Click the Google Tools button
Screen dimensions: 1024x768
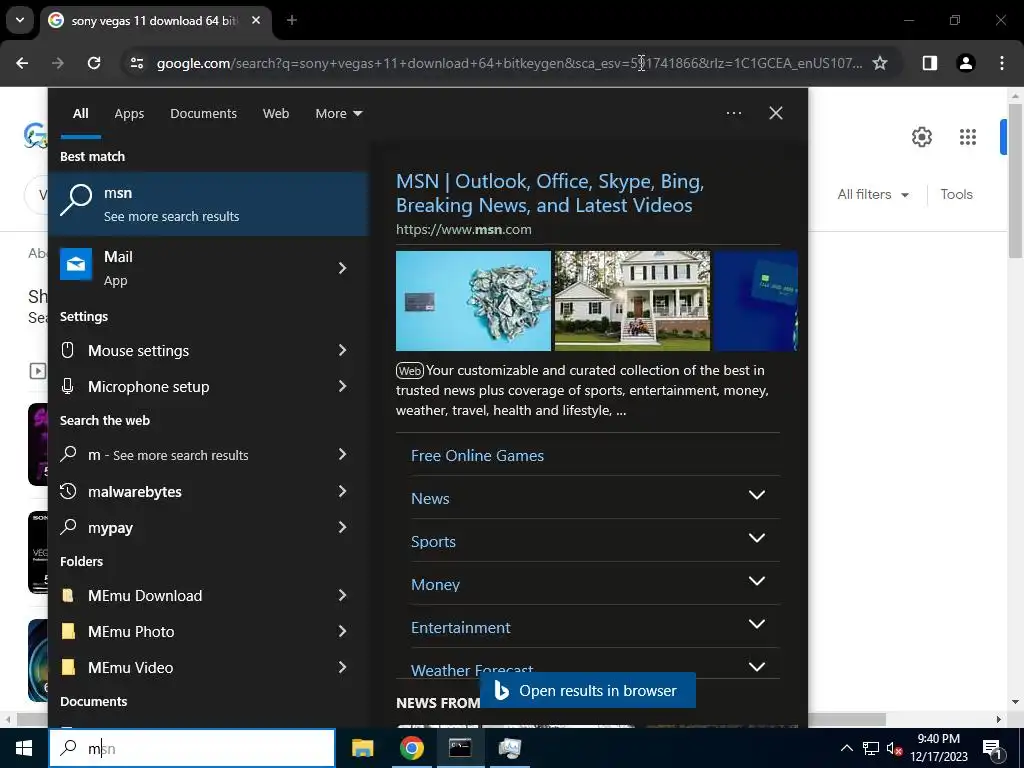click(x=956, y=195)
